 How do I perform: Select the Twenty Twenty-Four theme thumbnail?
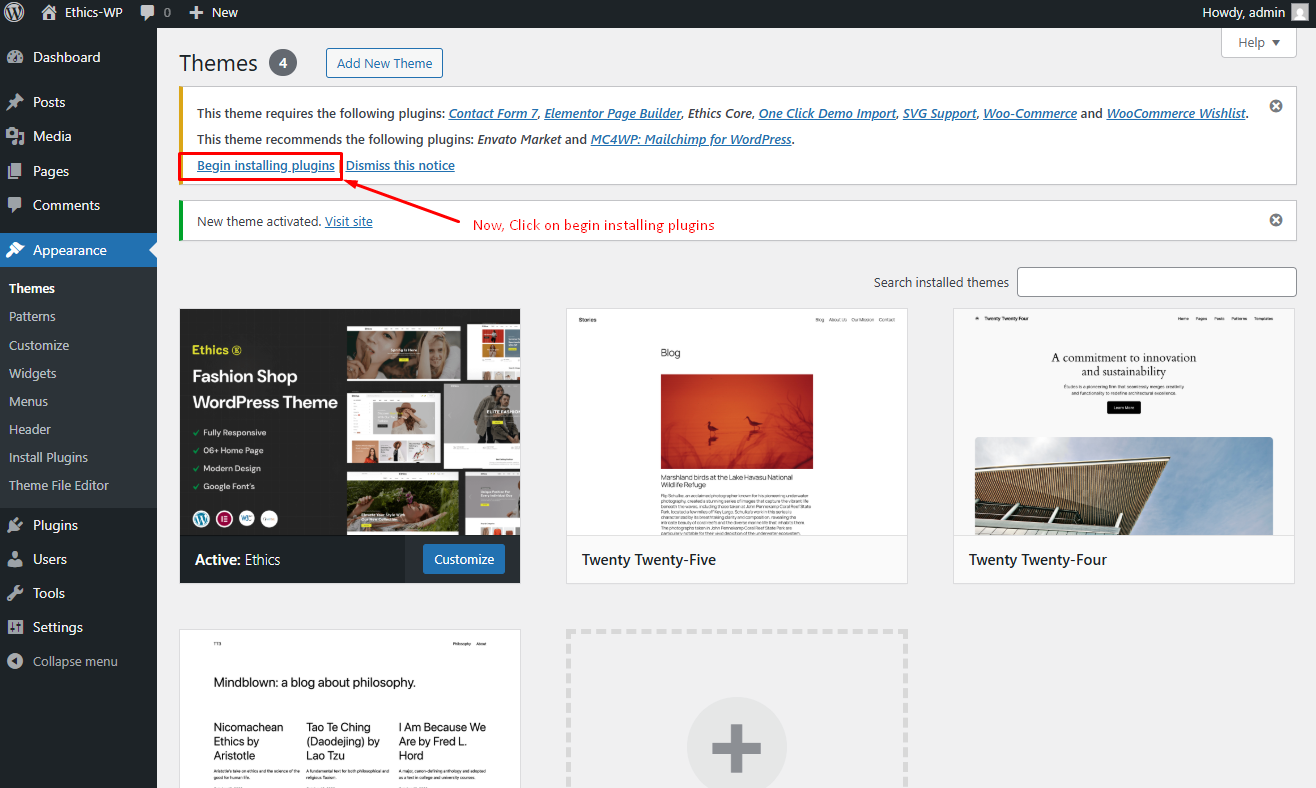click(x=1124, y=422)
